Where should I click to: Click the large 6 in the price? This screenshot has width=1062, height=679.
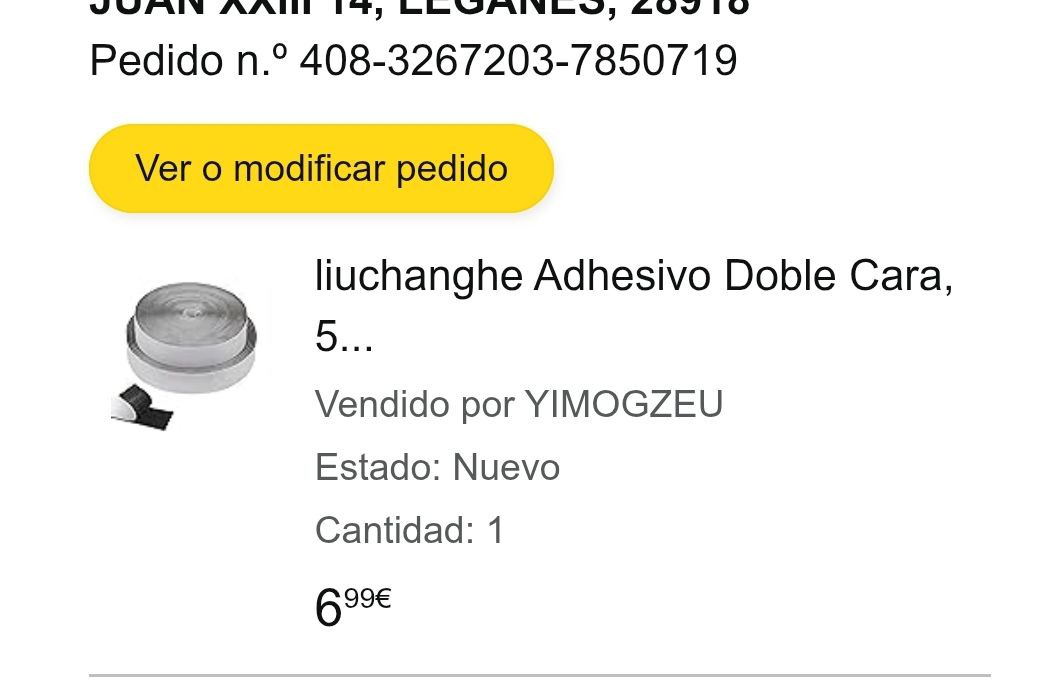tap(328, 608)
